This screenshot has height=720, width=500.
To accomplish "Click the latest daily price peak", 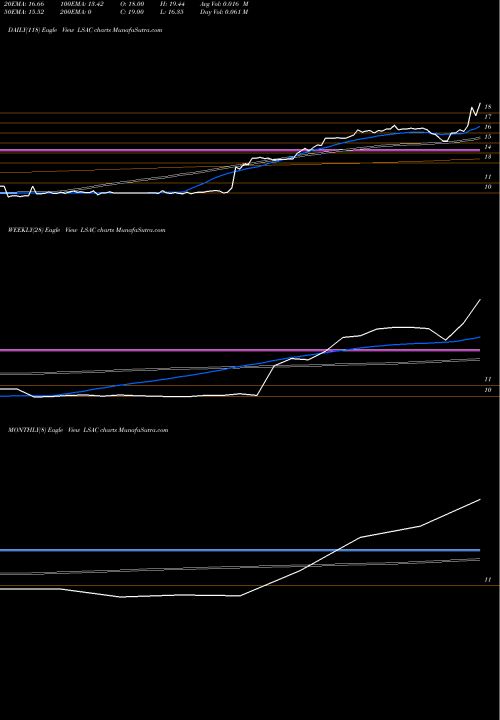I will pyautogui.click(x=480, y=104).
